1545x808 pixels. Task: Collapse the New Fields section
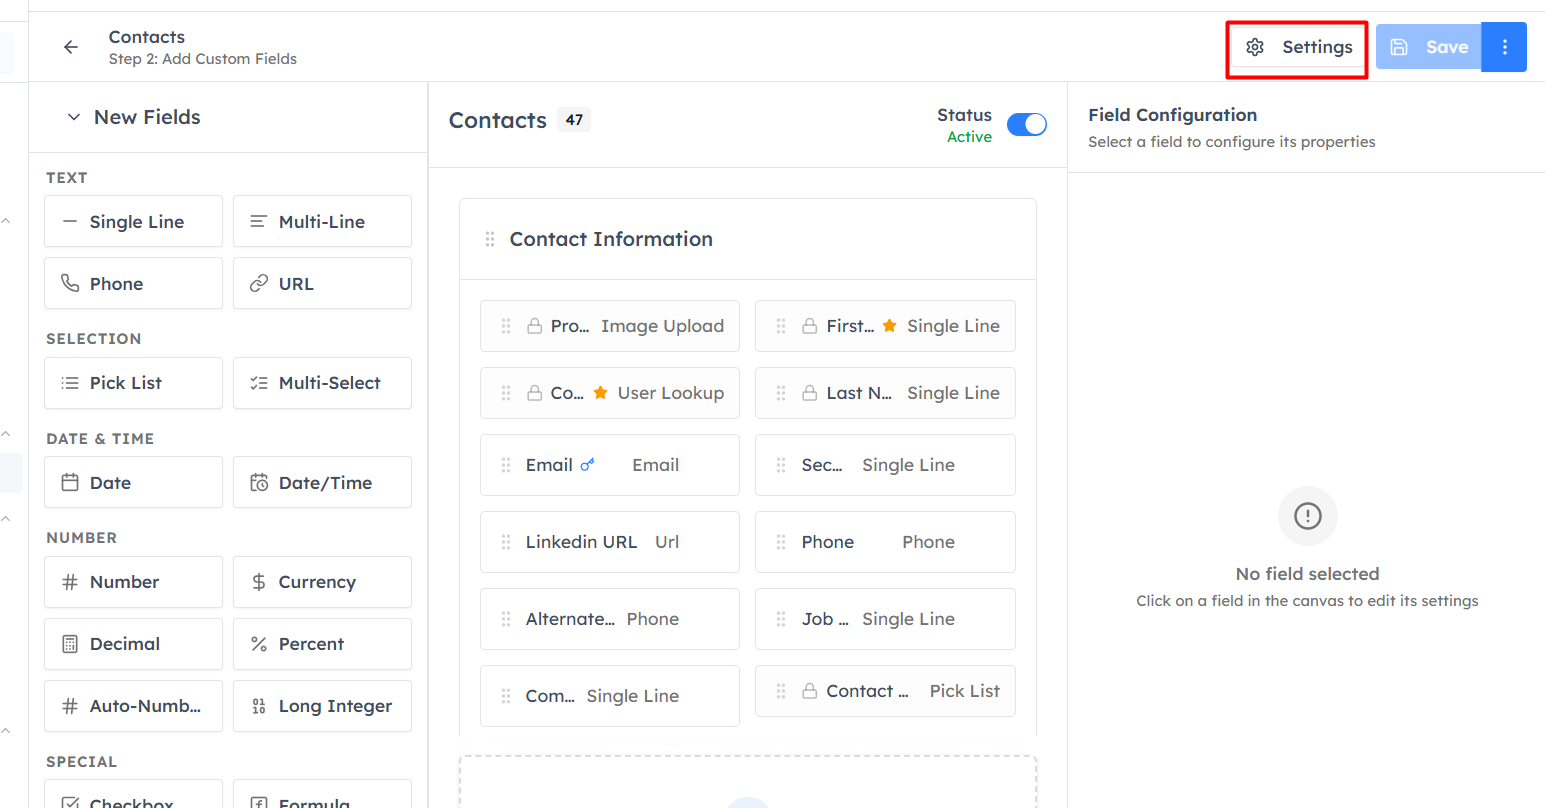point(74,117)
